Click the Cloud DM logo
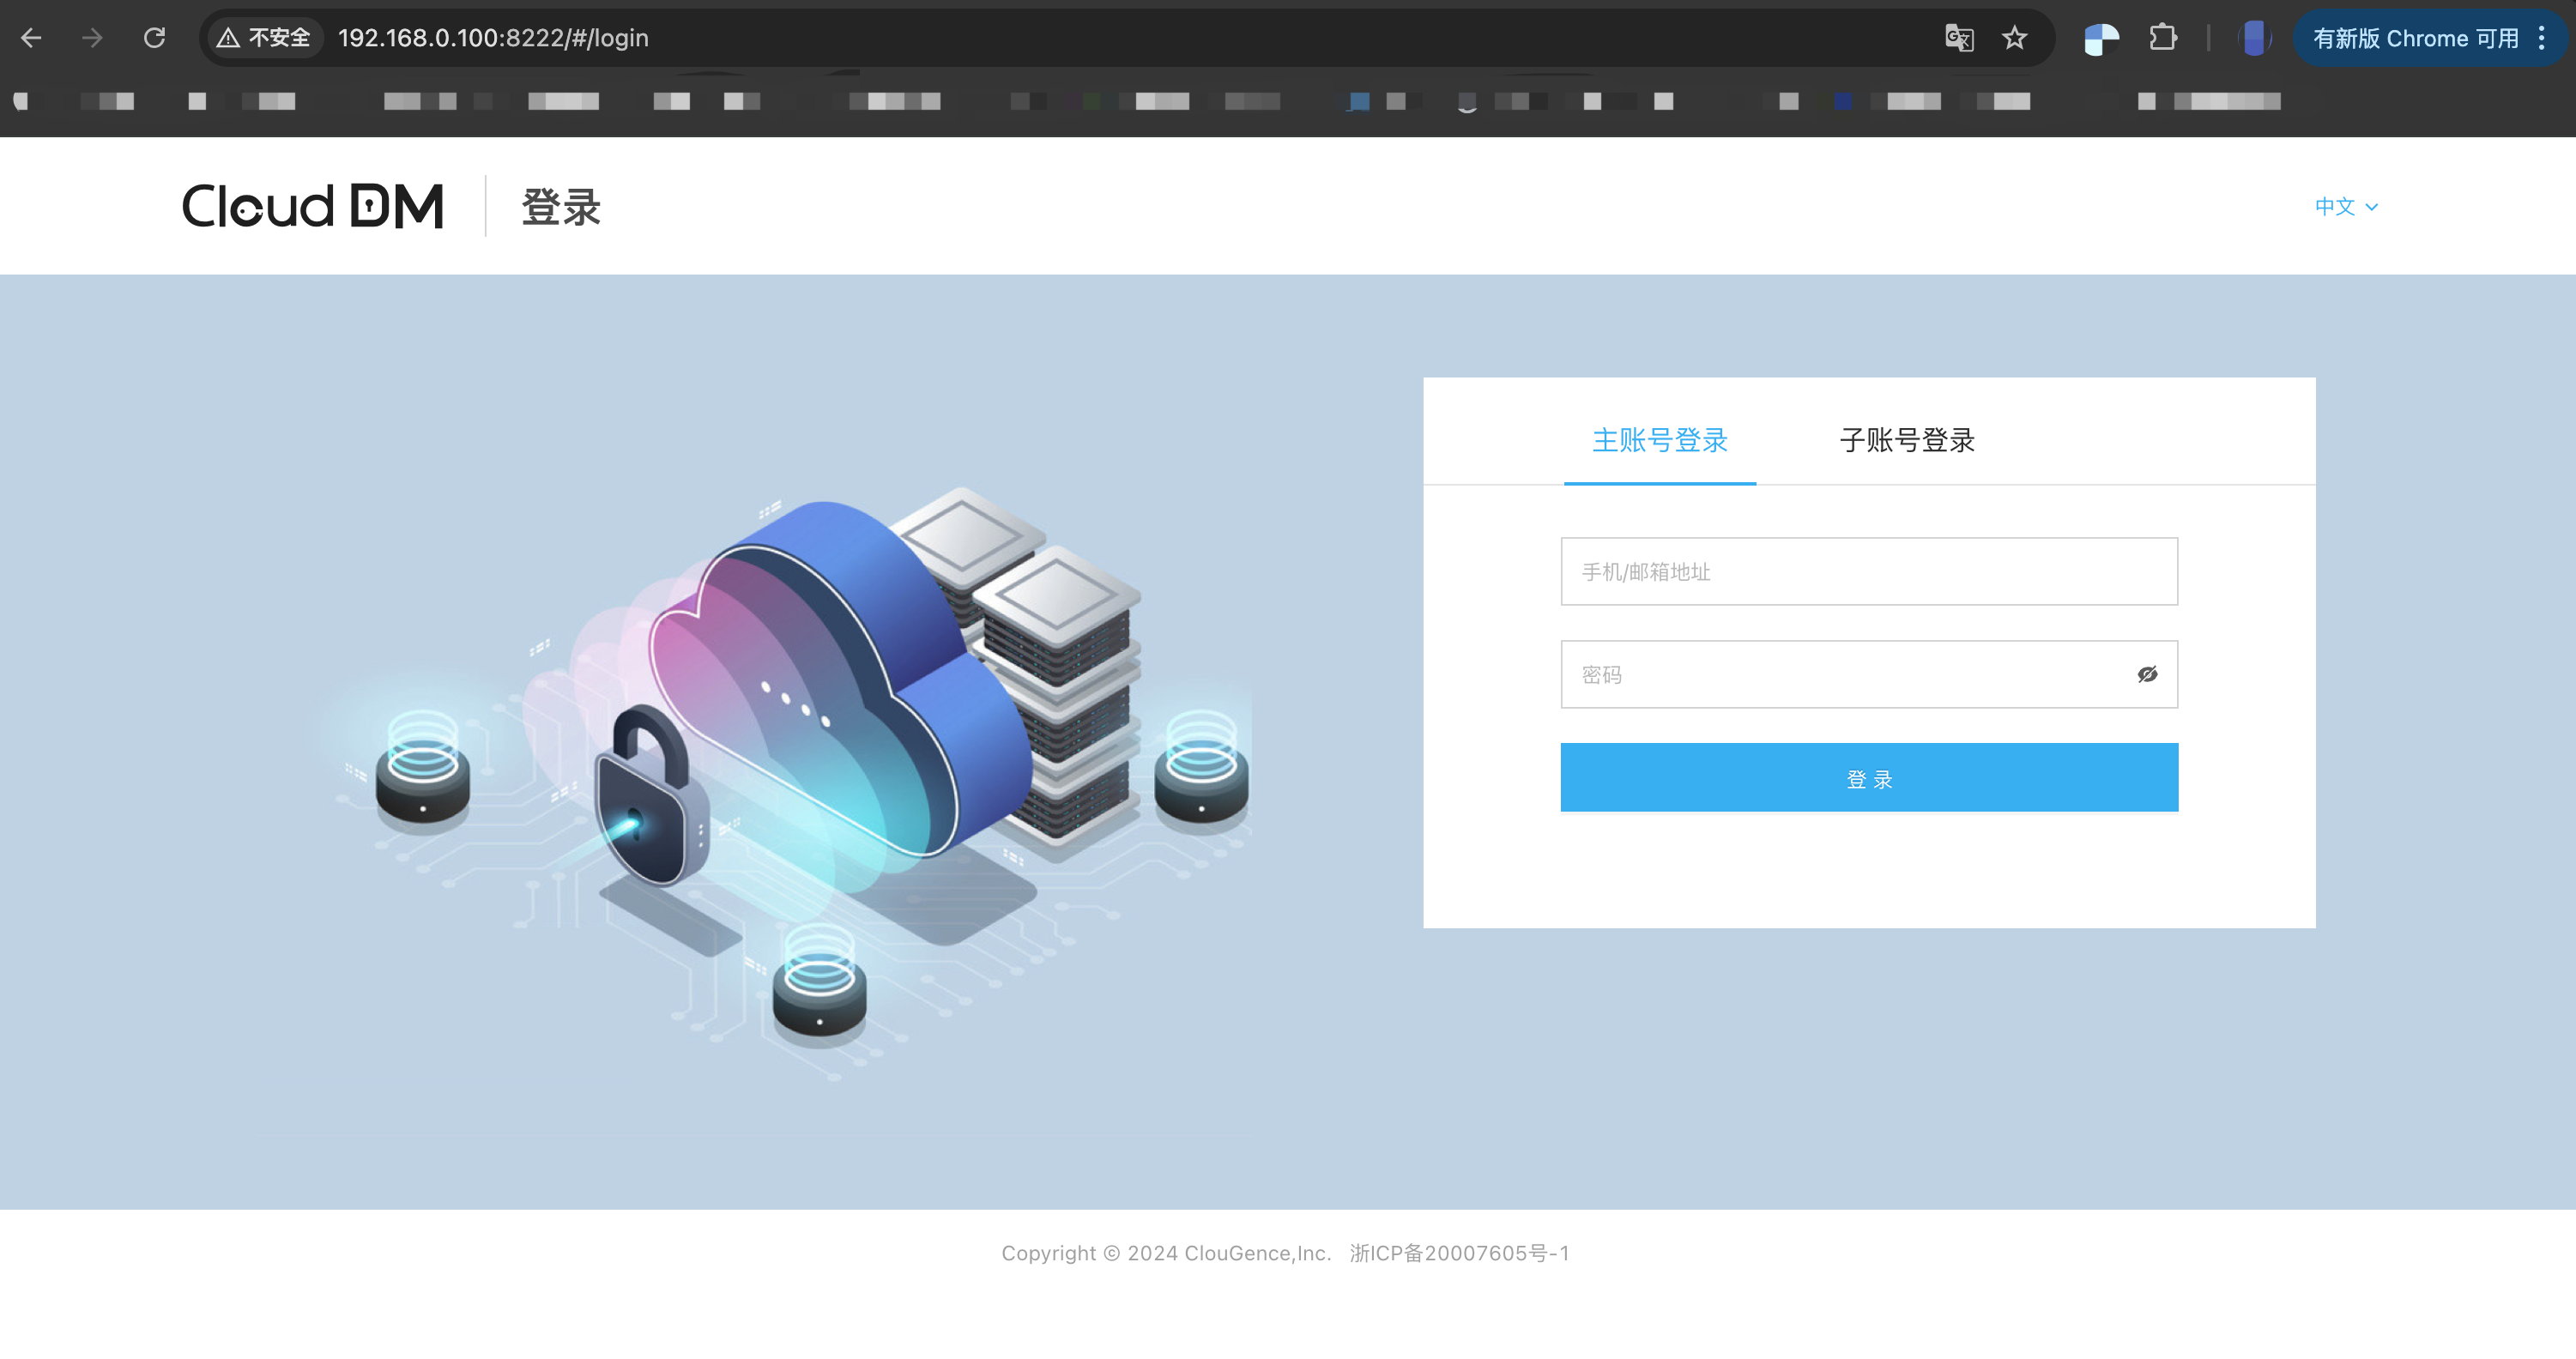Viewport: 2576px width, 1359px height. tap(312, 206)
